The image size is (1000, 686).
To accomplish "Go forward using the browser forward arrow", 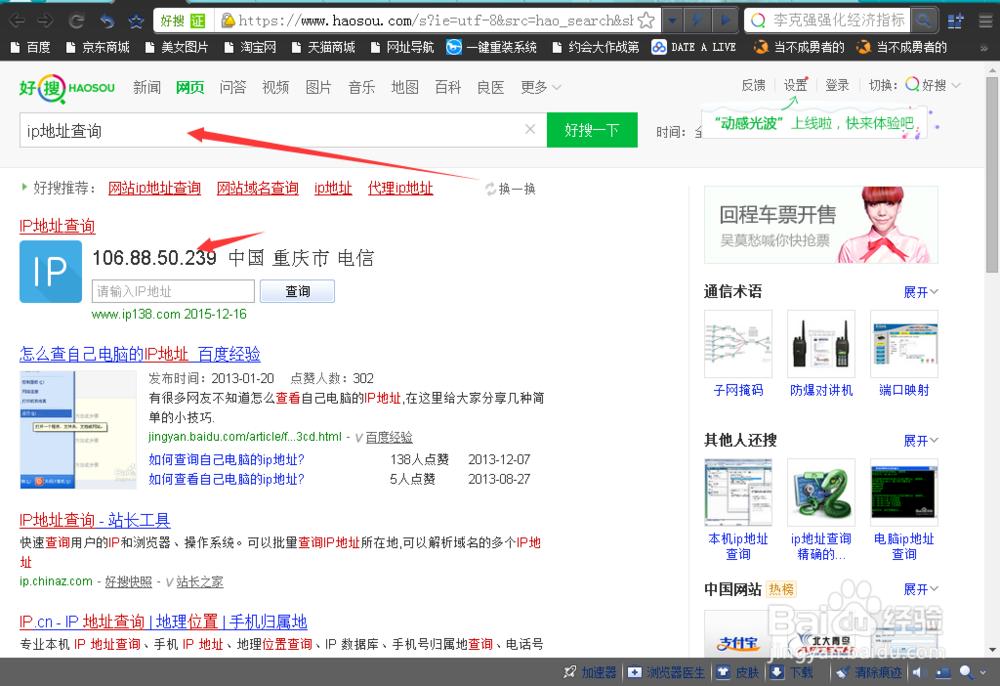I will coord(45,20).
